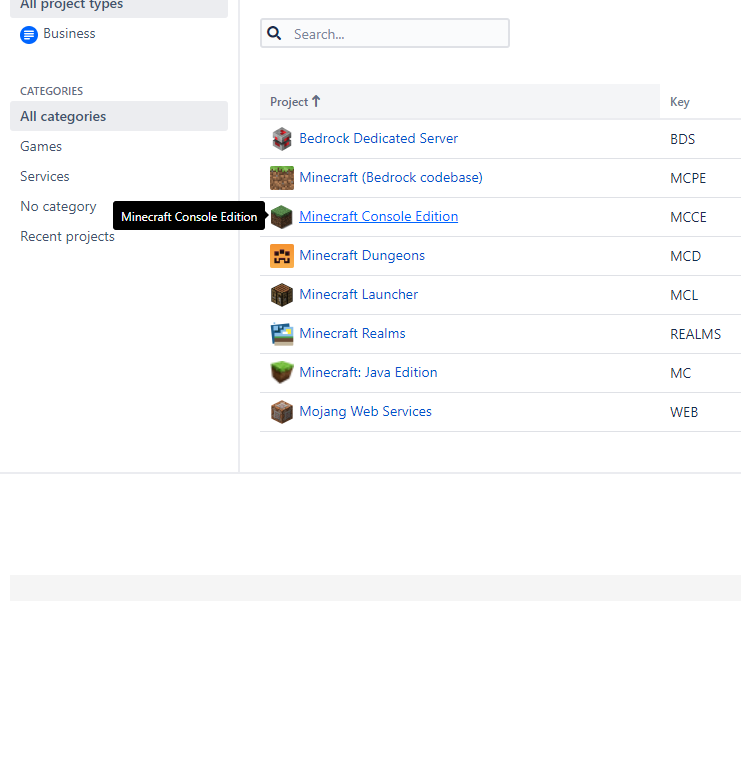This screenshot has width=741, height=773.
Task: Click the CATEGORIES section heading
Action: (51, 91)
